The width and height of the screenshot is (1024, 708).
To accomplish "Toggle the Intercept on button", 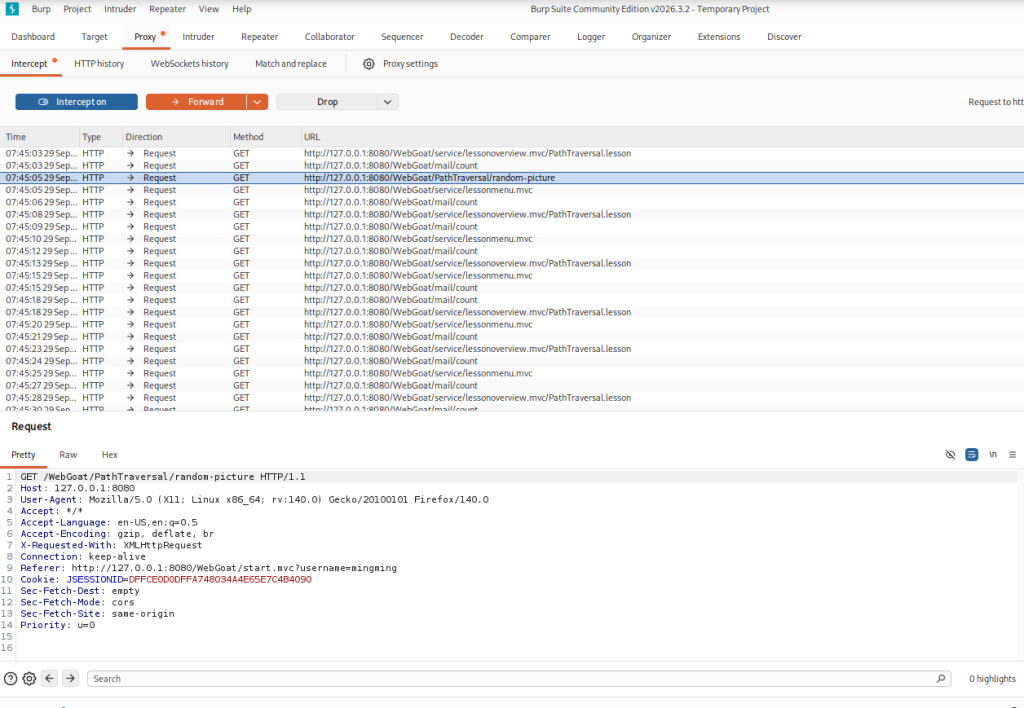I will pos(76,102).
